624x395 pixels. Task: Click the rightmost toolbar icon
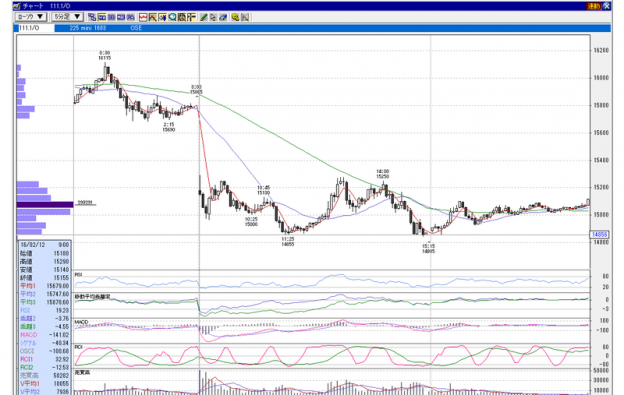[245, 17]
